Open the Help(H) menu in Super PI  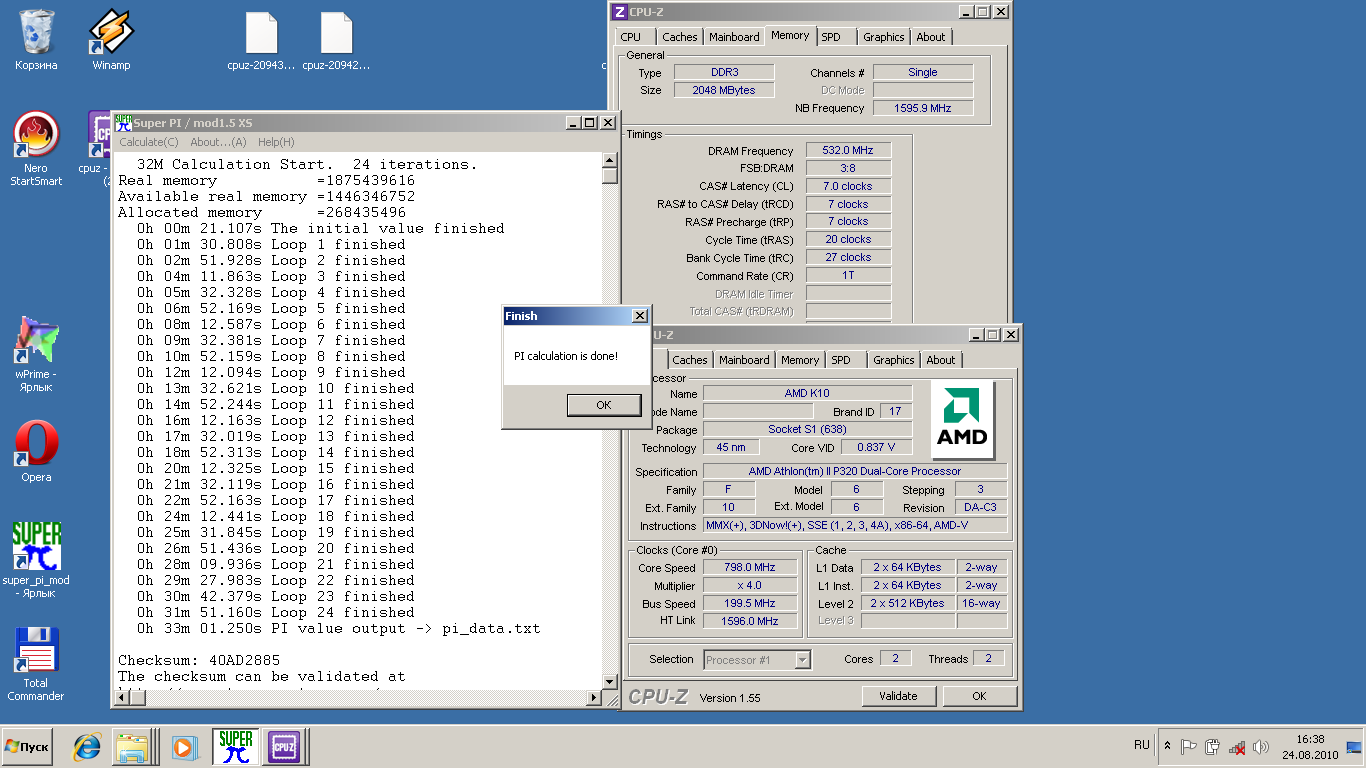276,142
